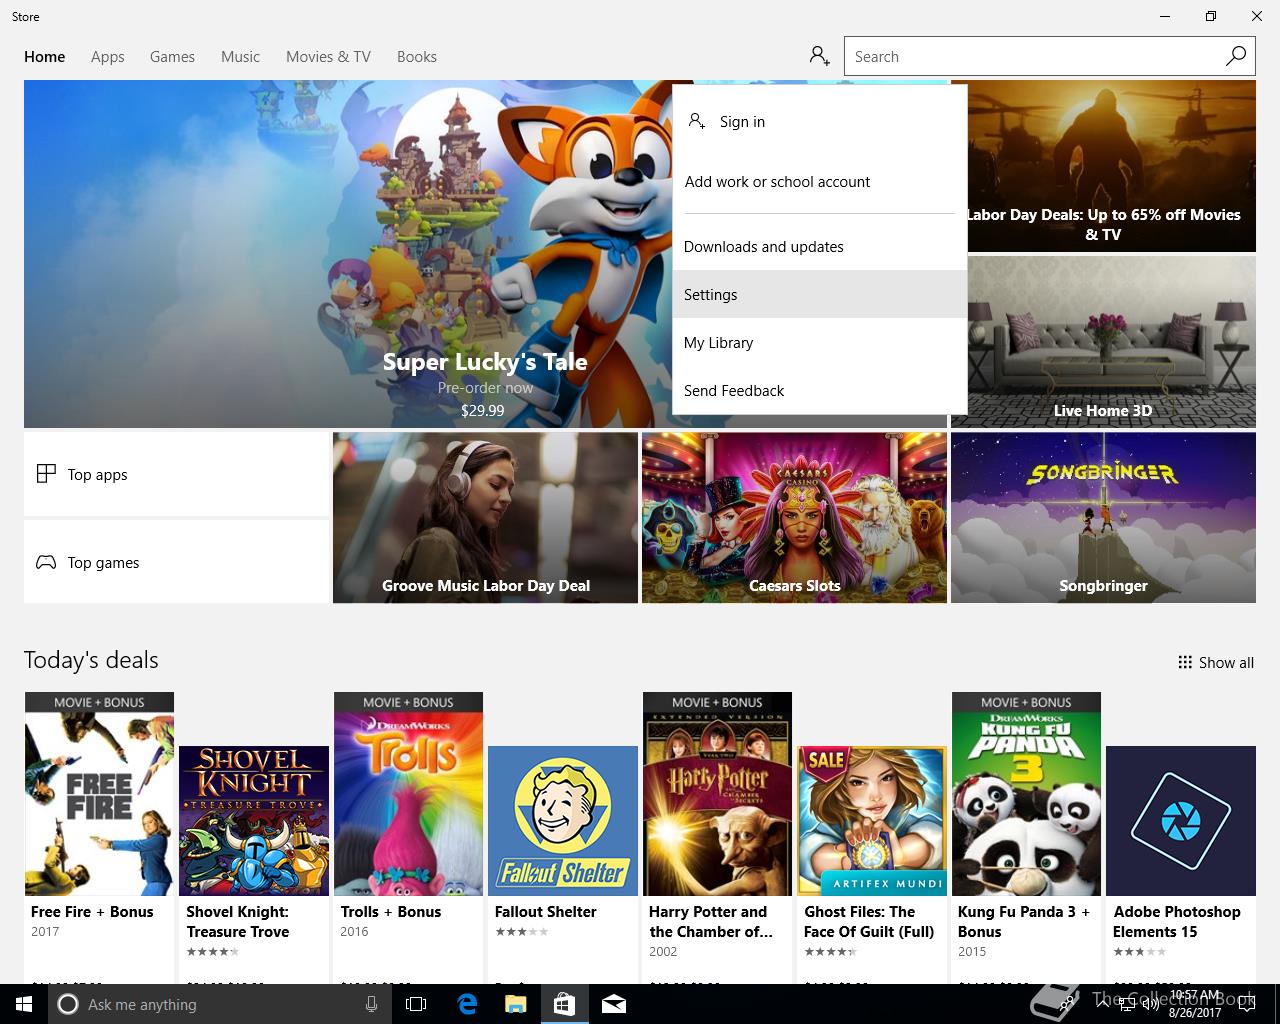This screenshot has width=1280, height=1024.
Task: Select the Ghost Files game cover
Action: coord(872,821)
